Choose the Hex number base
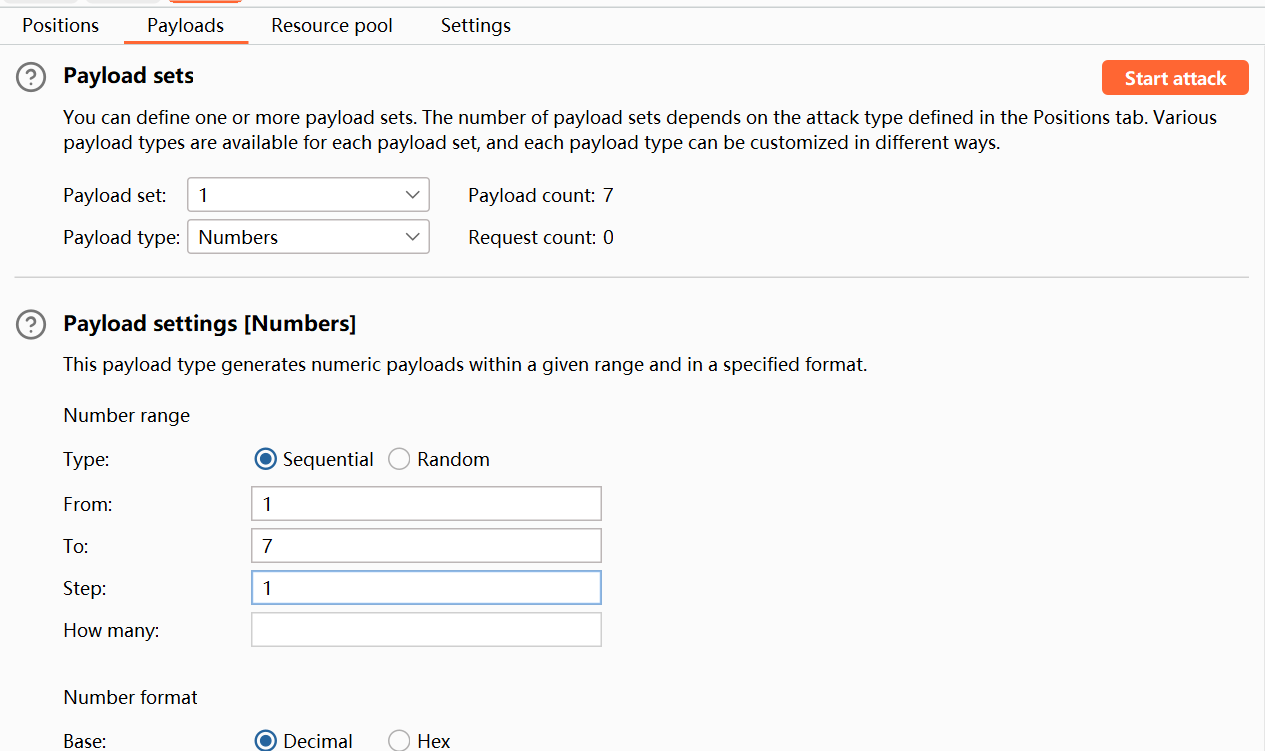 point(399,740)
